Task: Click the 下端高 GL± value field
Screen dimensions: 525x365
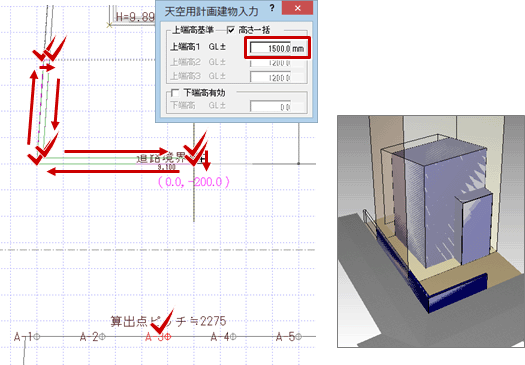Action: (x=271, y=106)
